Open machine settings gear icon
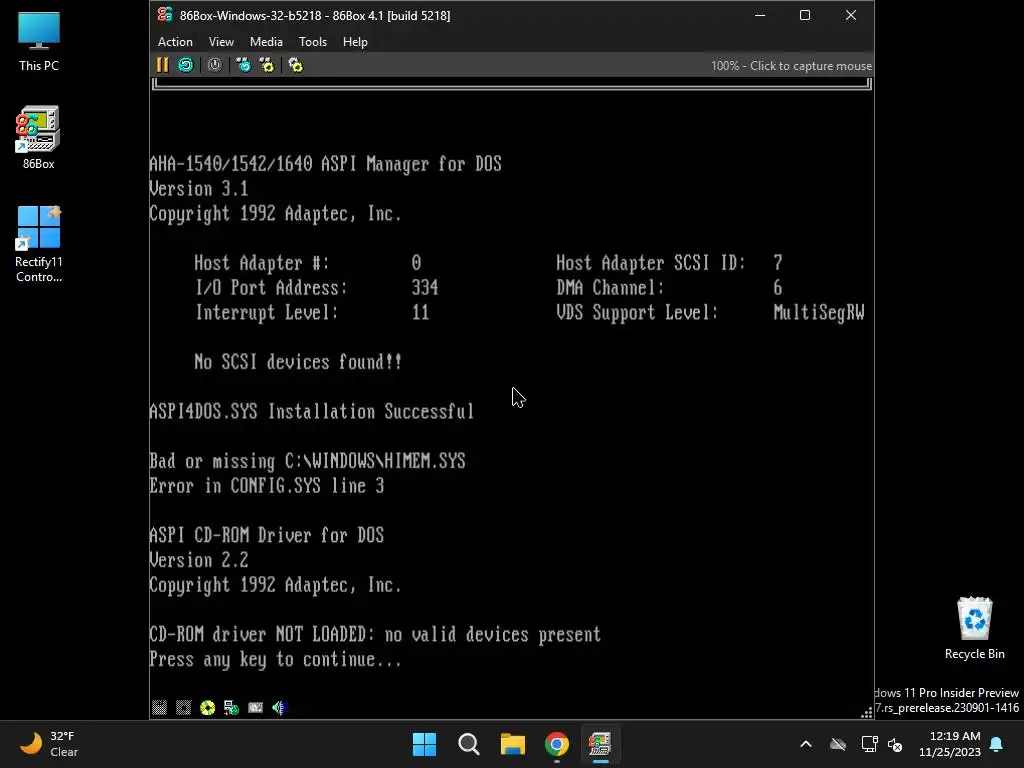Viewport: 1024px width, 768px height. [295, 65]
